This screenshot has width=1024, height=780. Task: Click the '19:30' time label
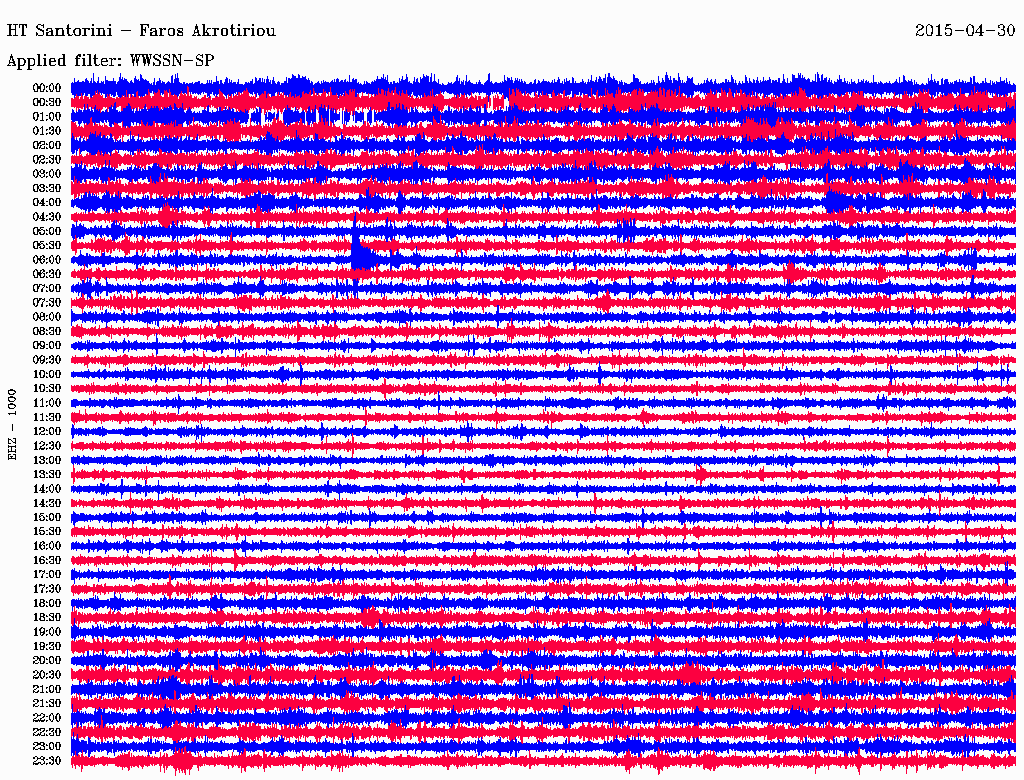[47, 646]
